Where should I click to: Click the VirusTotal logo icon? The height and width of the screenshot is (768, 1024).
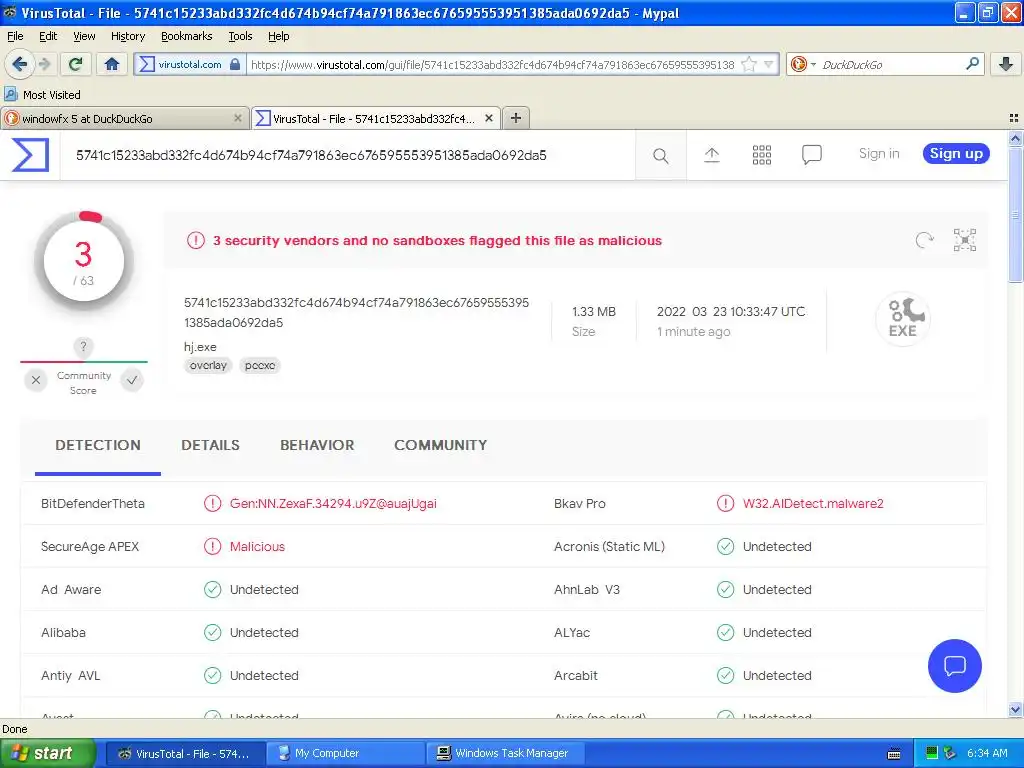pyautogui.click(x=31, y=155)
